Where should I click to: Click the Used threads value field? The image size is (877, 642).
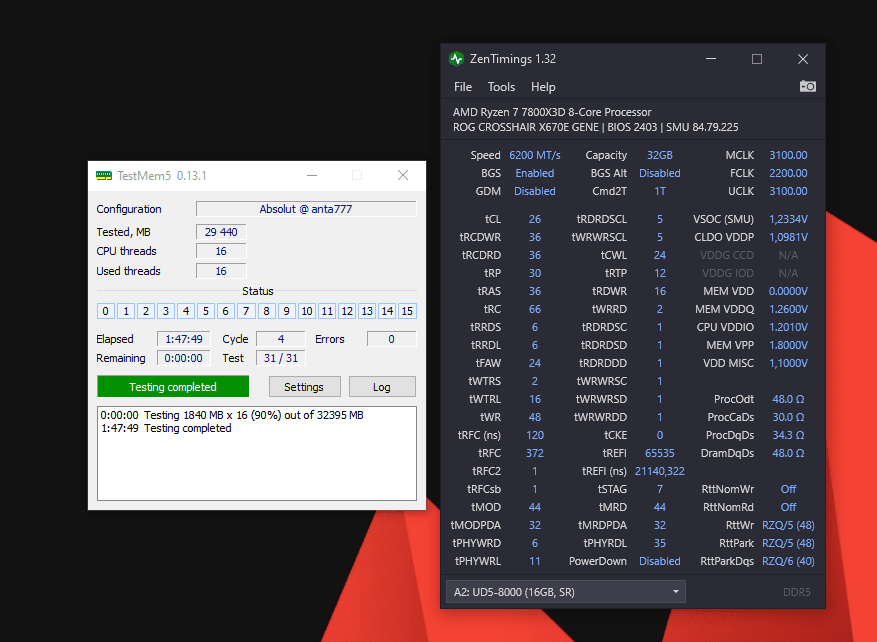(221, 271)
